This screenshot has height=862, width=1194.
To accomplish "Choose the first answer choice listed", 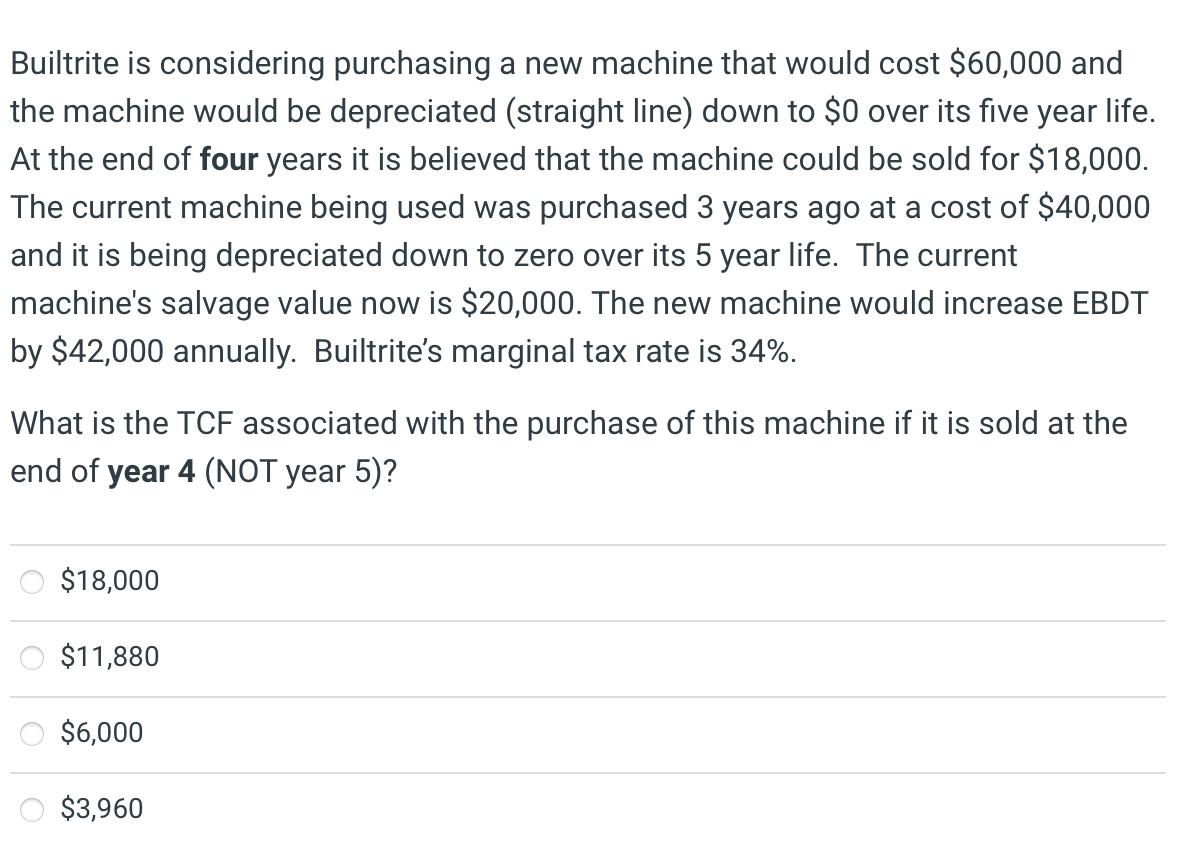I will point(108,580).
